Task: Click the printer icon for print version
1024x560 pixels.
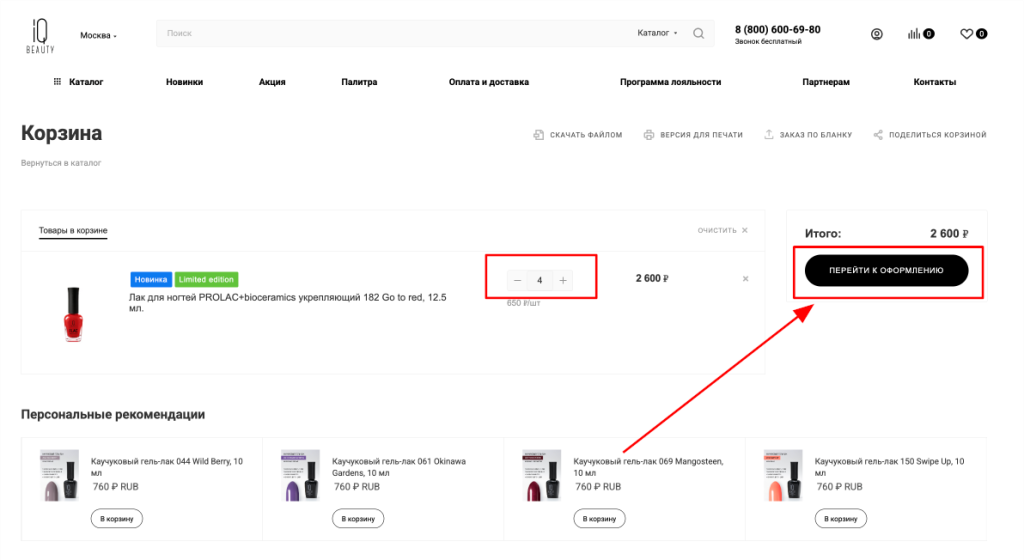Action: [648, 134]
